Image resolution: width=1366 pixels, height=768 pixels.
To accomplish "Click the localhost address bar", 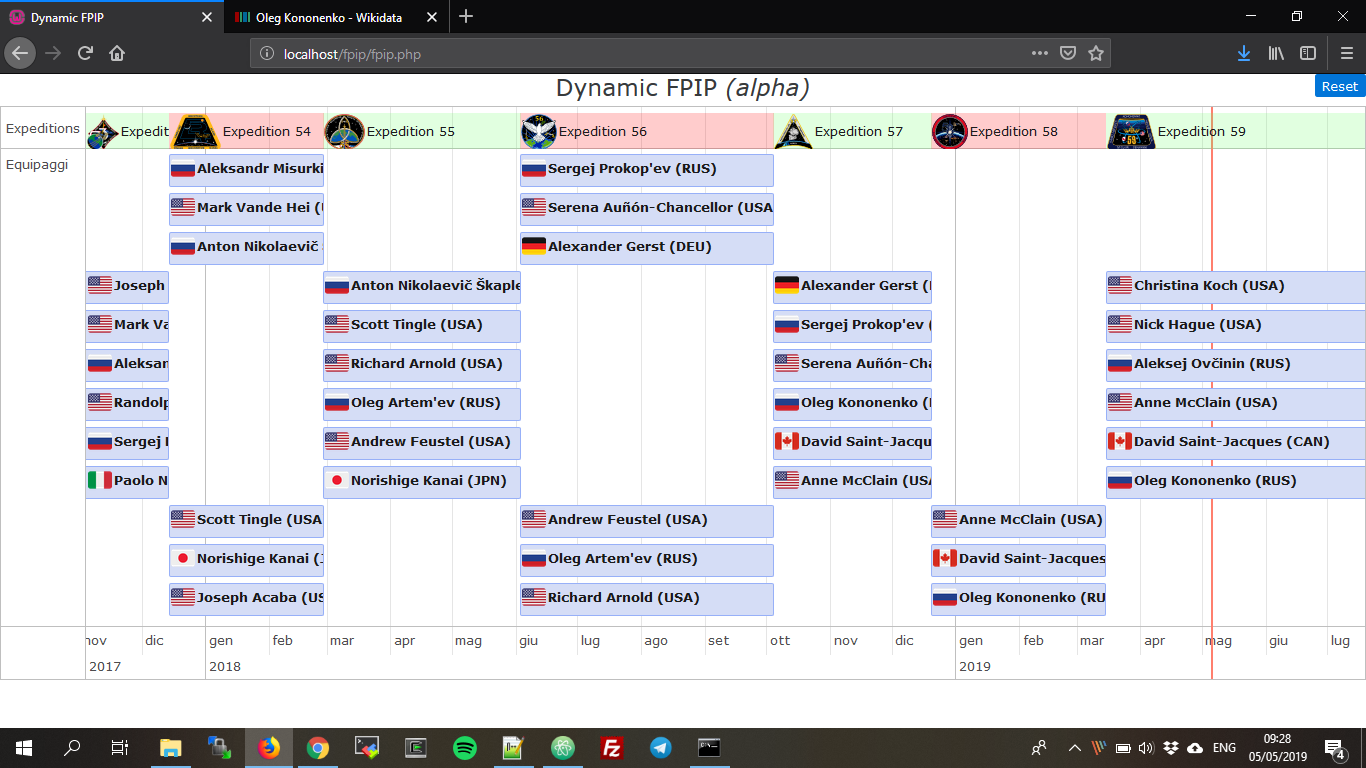I will pyautogui.click(x=640, y=54).
